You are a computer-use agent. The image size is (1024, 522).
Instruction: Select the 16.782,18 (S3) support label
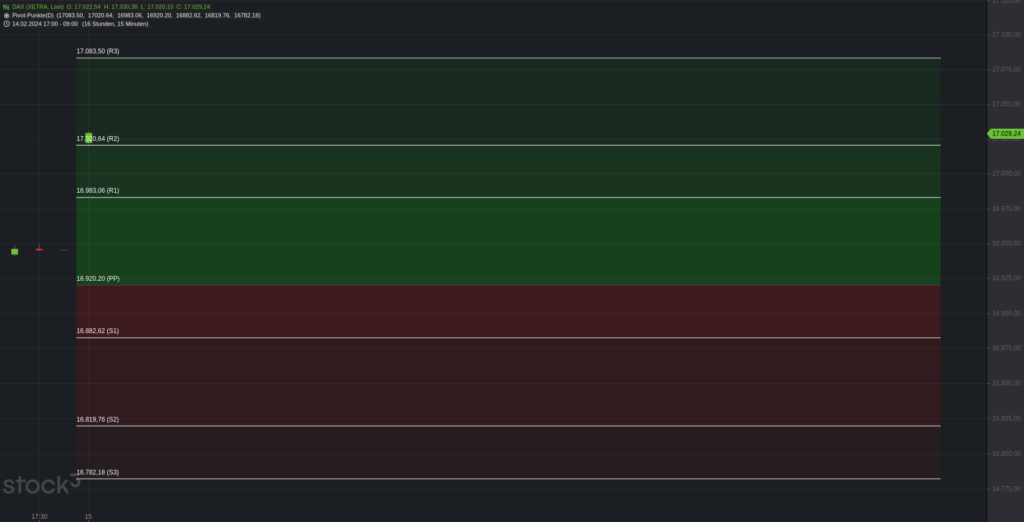click(98, 472)
